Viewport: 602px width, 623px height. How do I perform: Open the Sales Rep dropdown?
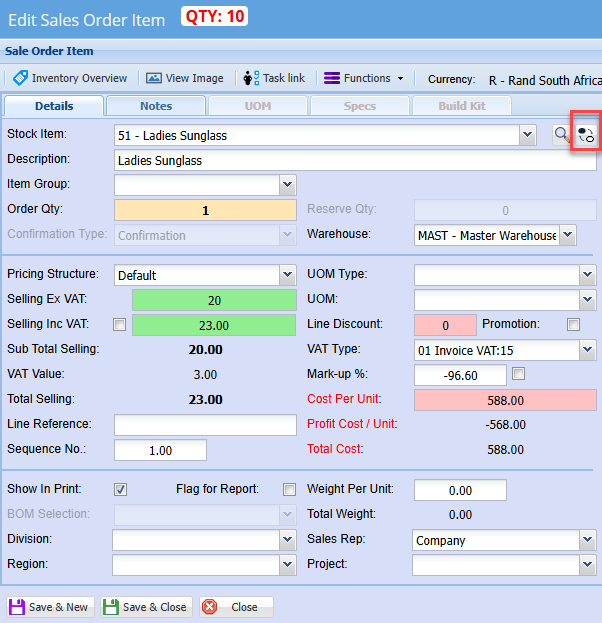click(x=588, y=540)
